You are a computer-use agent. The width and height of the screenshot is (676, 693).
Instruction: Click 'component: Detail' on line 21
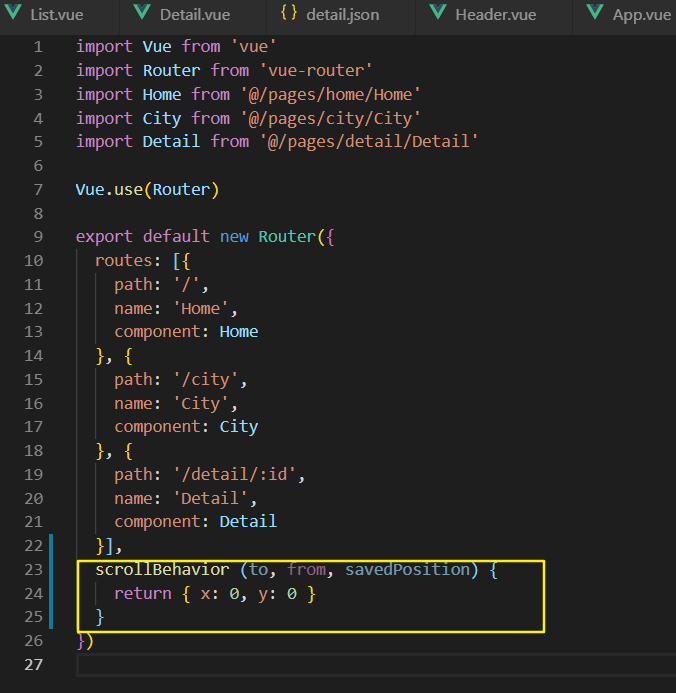click(x=195, y=522)
